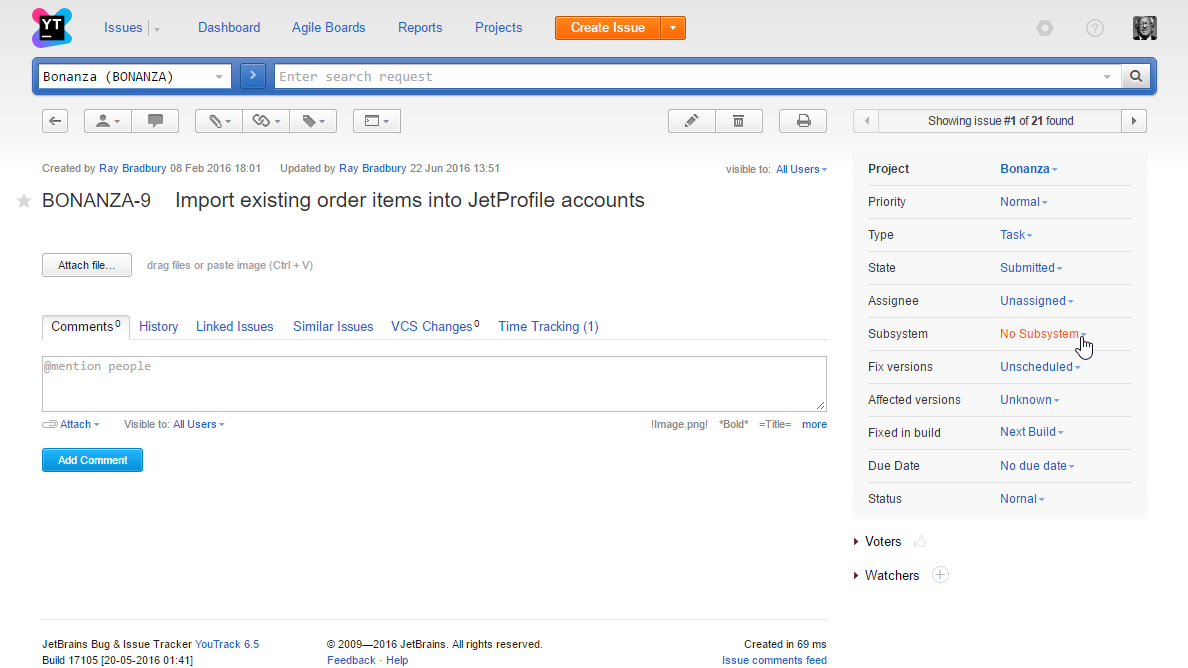Click the Add Comment button
The height and width of the screenshot is (668, 1188).
[92, 460]
